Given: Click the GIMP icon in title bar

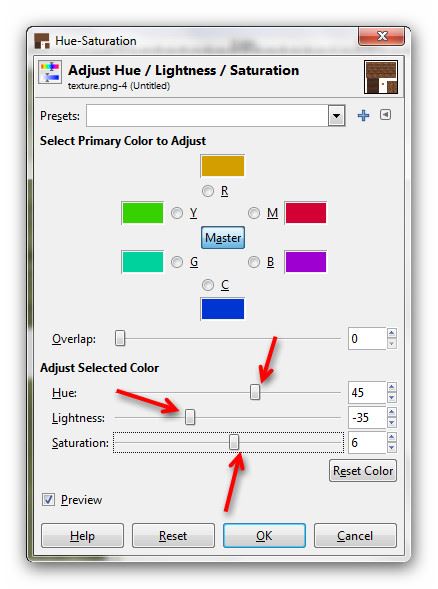Looking at the screenshot, I should coord(42,41).
